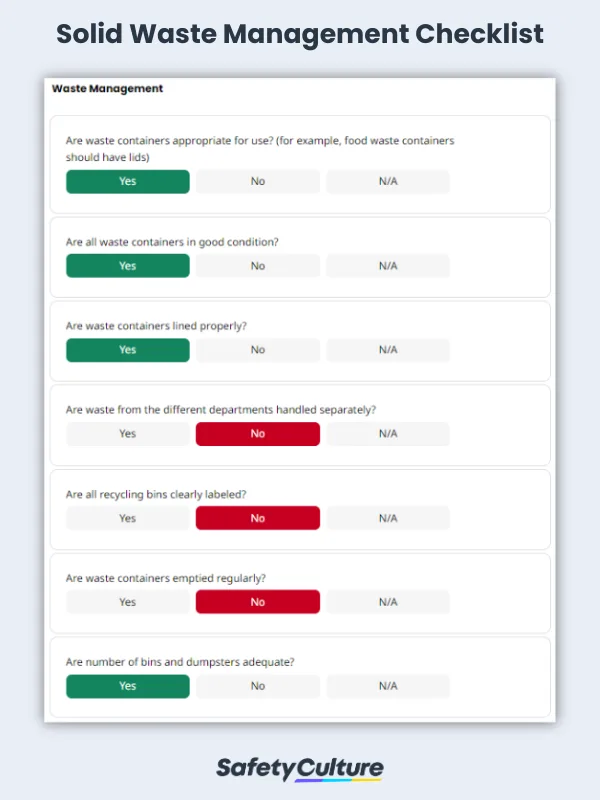Viewport: 600px width, 800px height.
Task: Click red No for recycling bins labeled
Action: (x=258, y=518)
